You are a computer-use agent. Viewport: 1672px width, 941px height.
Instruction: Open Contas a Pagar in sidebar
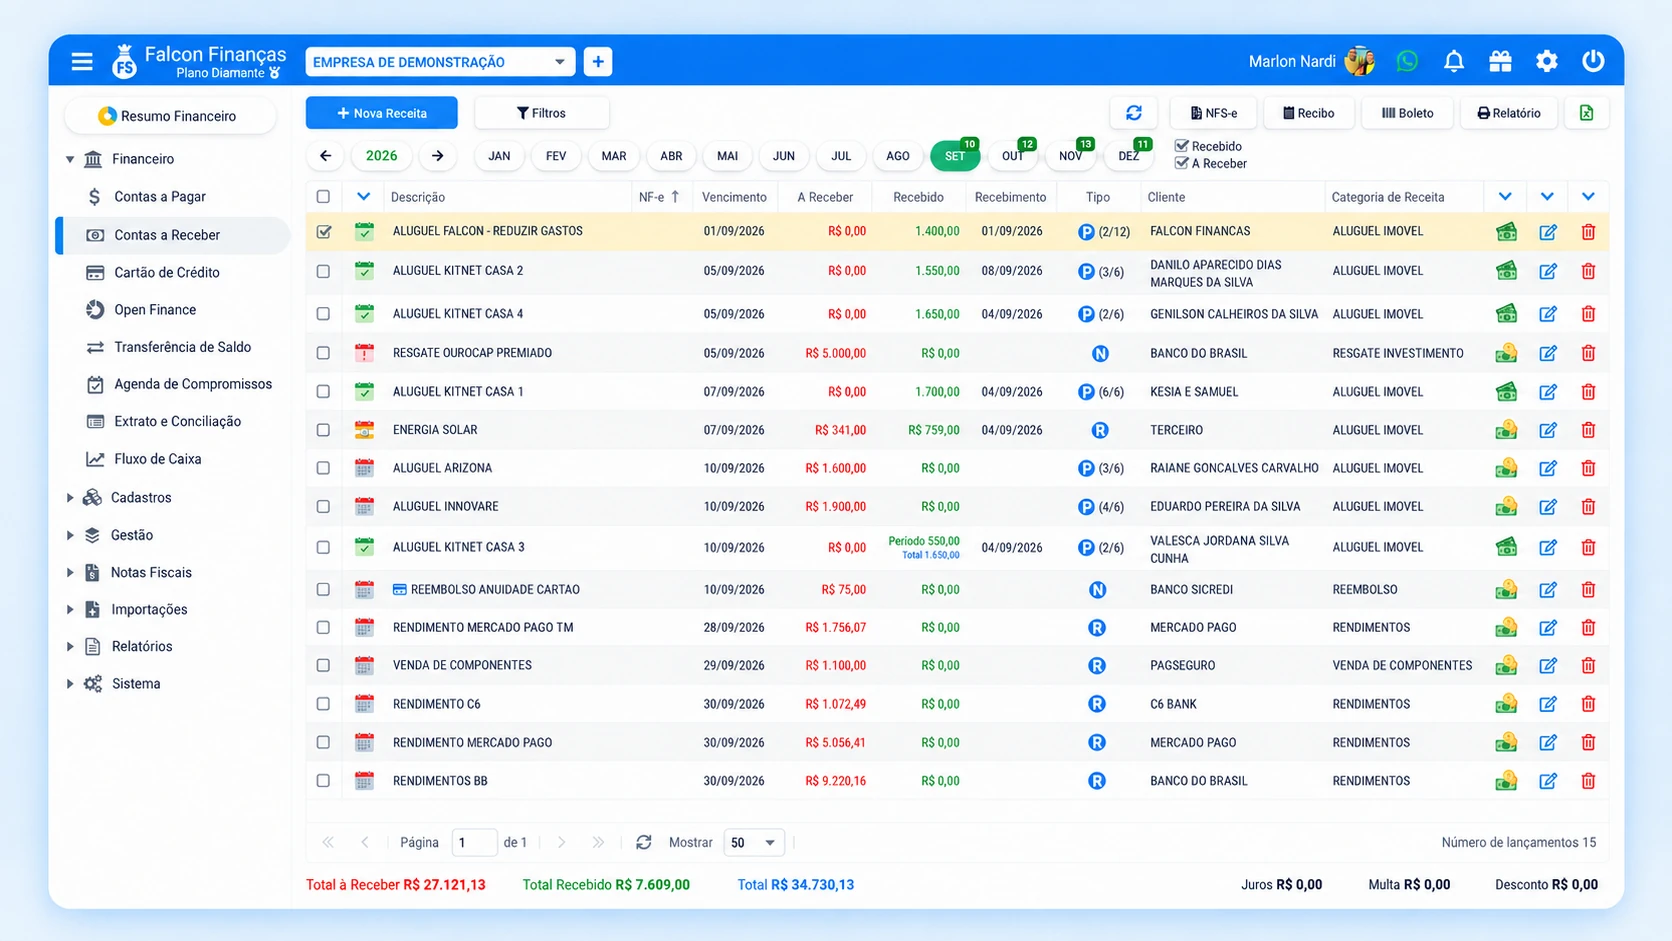[160, 197]
